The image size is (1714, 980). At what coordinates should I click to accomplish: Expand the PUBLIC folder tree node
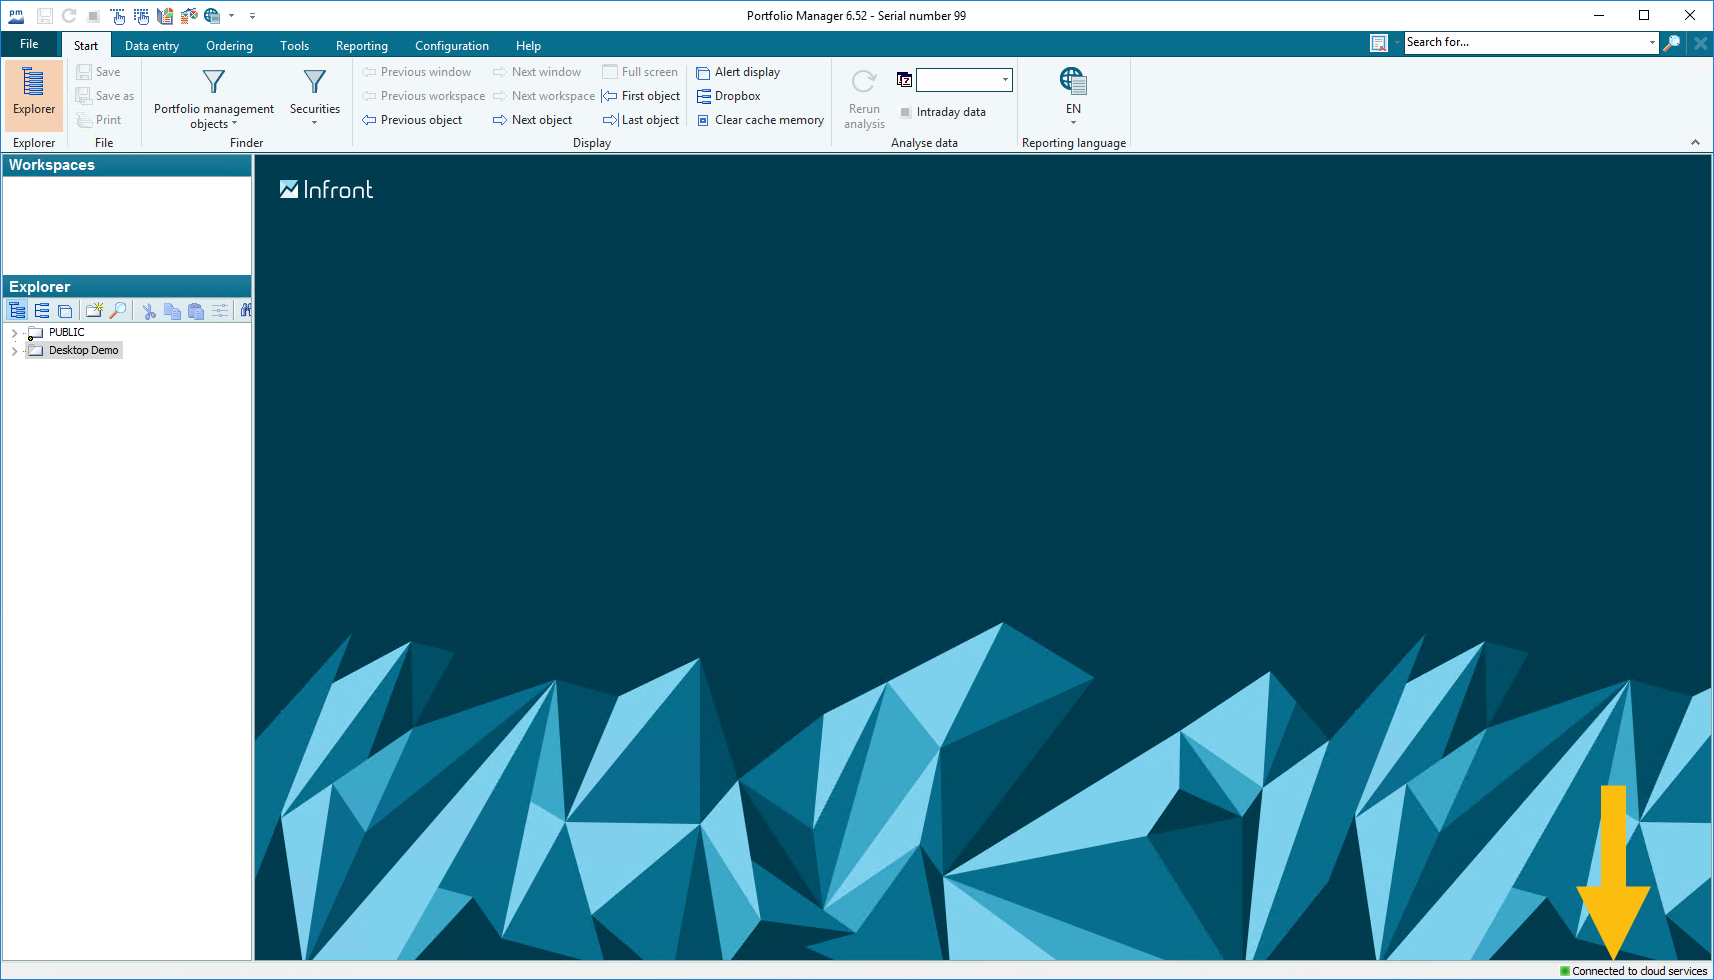point(14,333)
